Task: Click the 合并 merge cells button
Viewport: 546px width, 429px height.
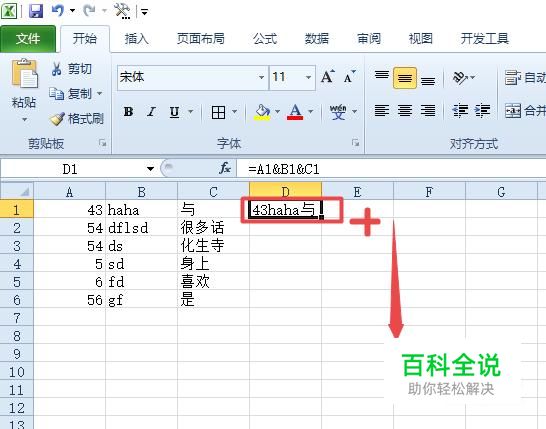Action: [525, 111]
